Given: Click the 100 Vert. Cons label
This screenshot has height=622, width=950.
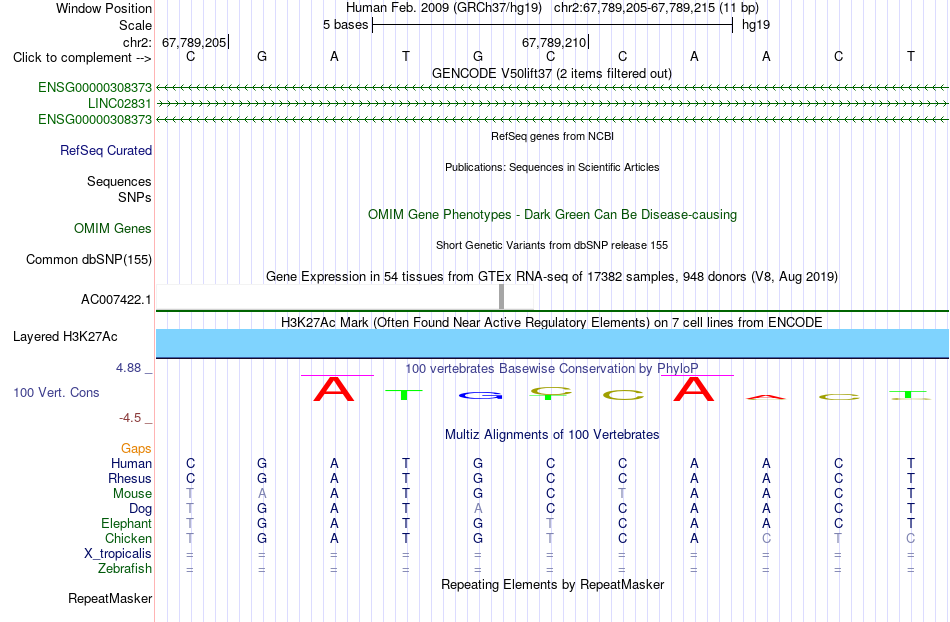Looking at the screenshot, I should pyautogui.click(x=56, y=392).
